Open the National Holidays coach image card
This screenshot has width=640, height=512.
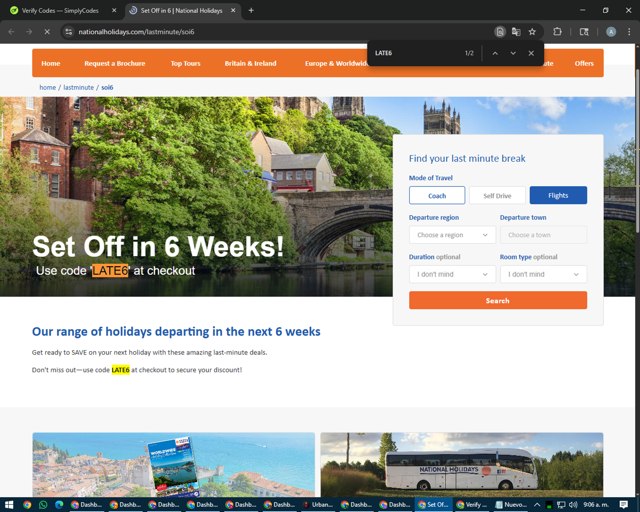(x=462, y=465)
